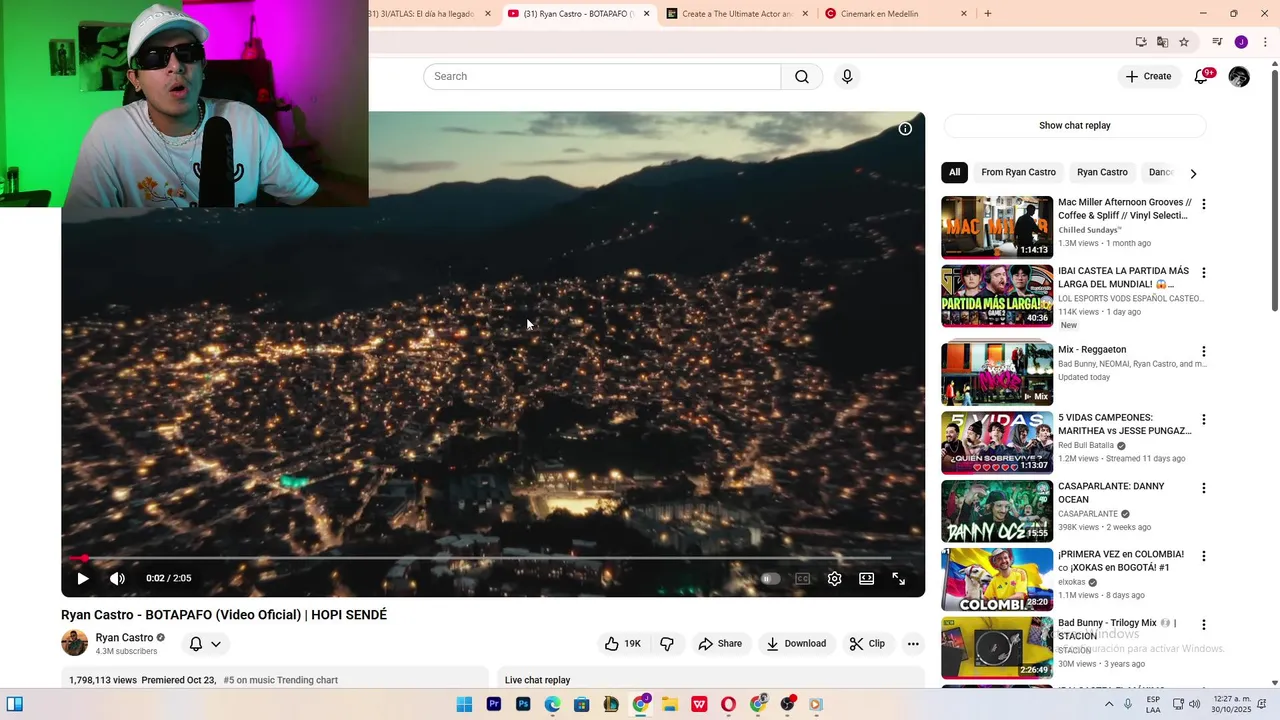Open the Chrome three-dot menu
This screenshot has height=720, width=1280.
coord(1265,42)
